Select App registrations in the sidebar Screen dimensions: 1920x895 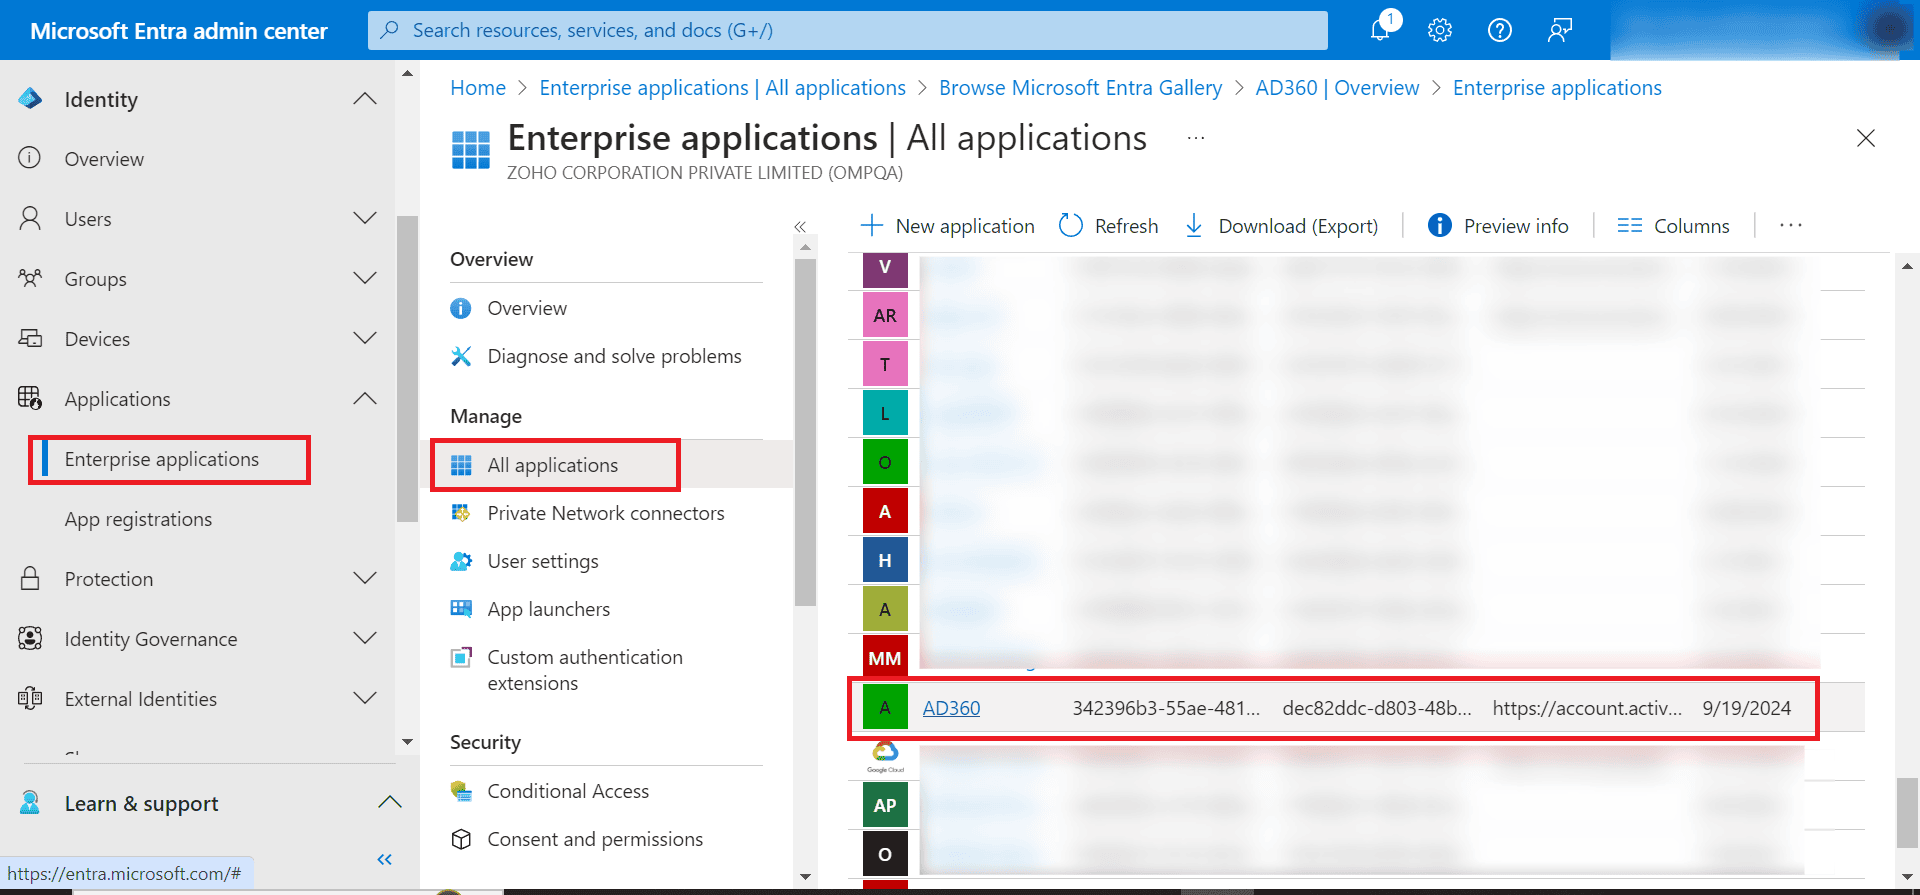click(x=138, y=519)
